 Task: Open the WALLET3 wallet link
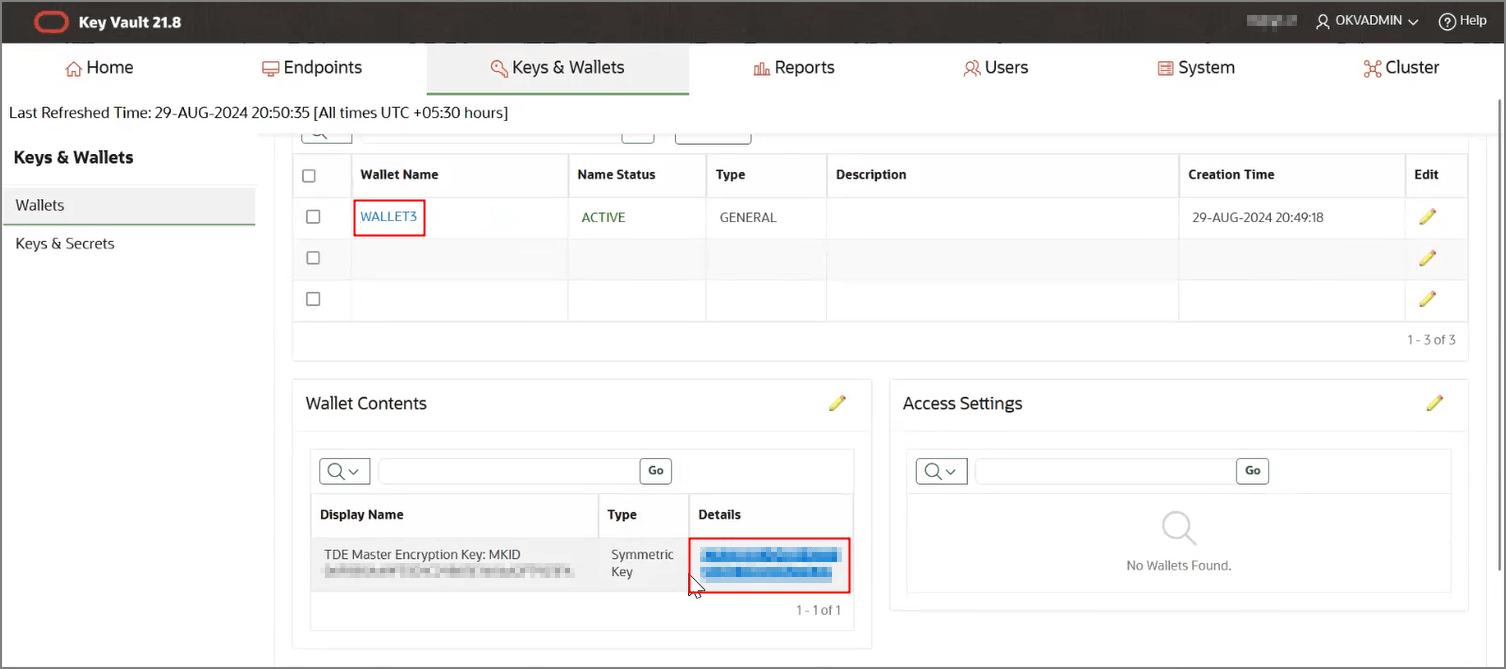coord(388,217)
